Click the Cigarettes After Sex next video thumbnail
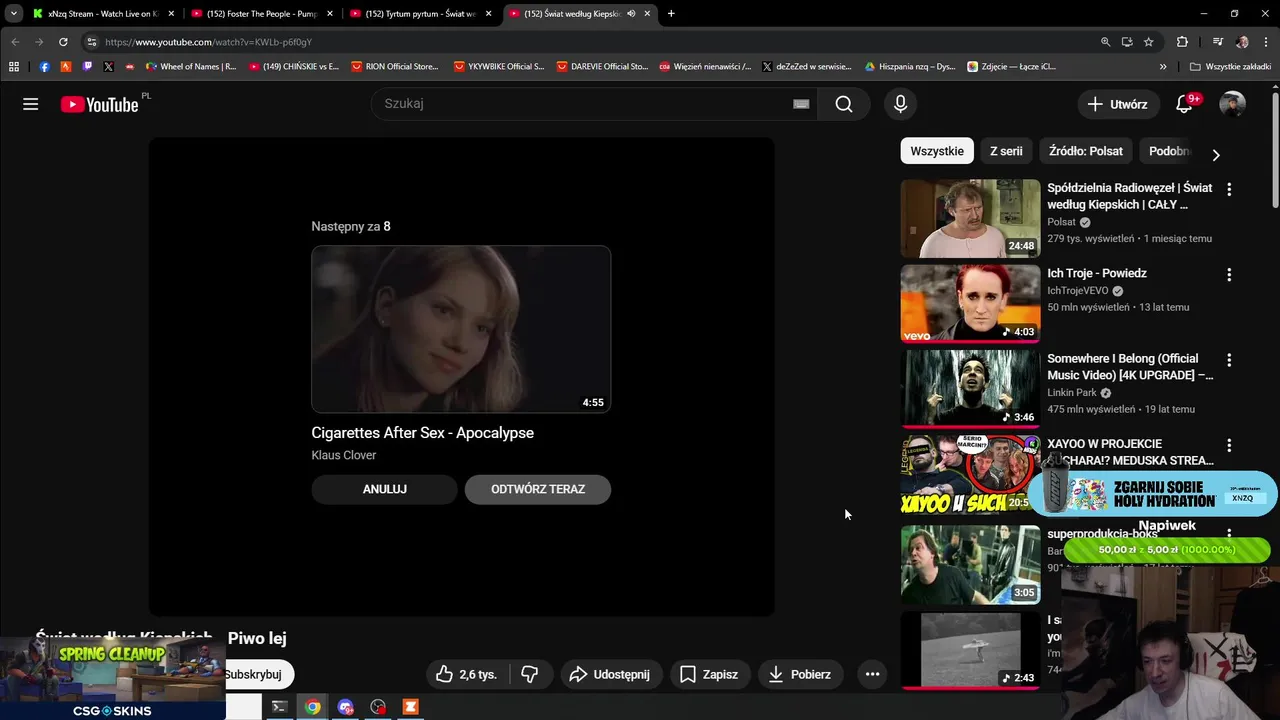The height and width of the screenshot is (720, 1280). pyautogui.click(x=461, y=329)
